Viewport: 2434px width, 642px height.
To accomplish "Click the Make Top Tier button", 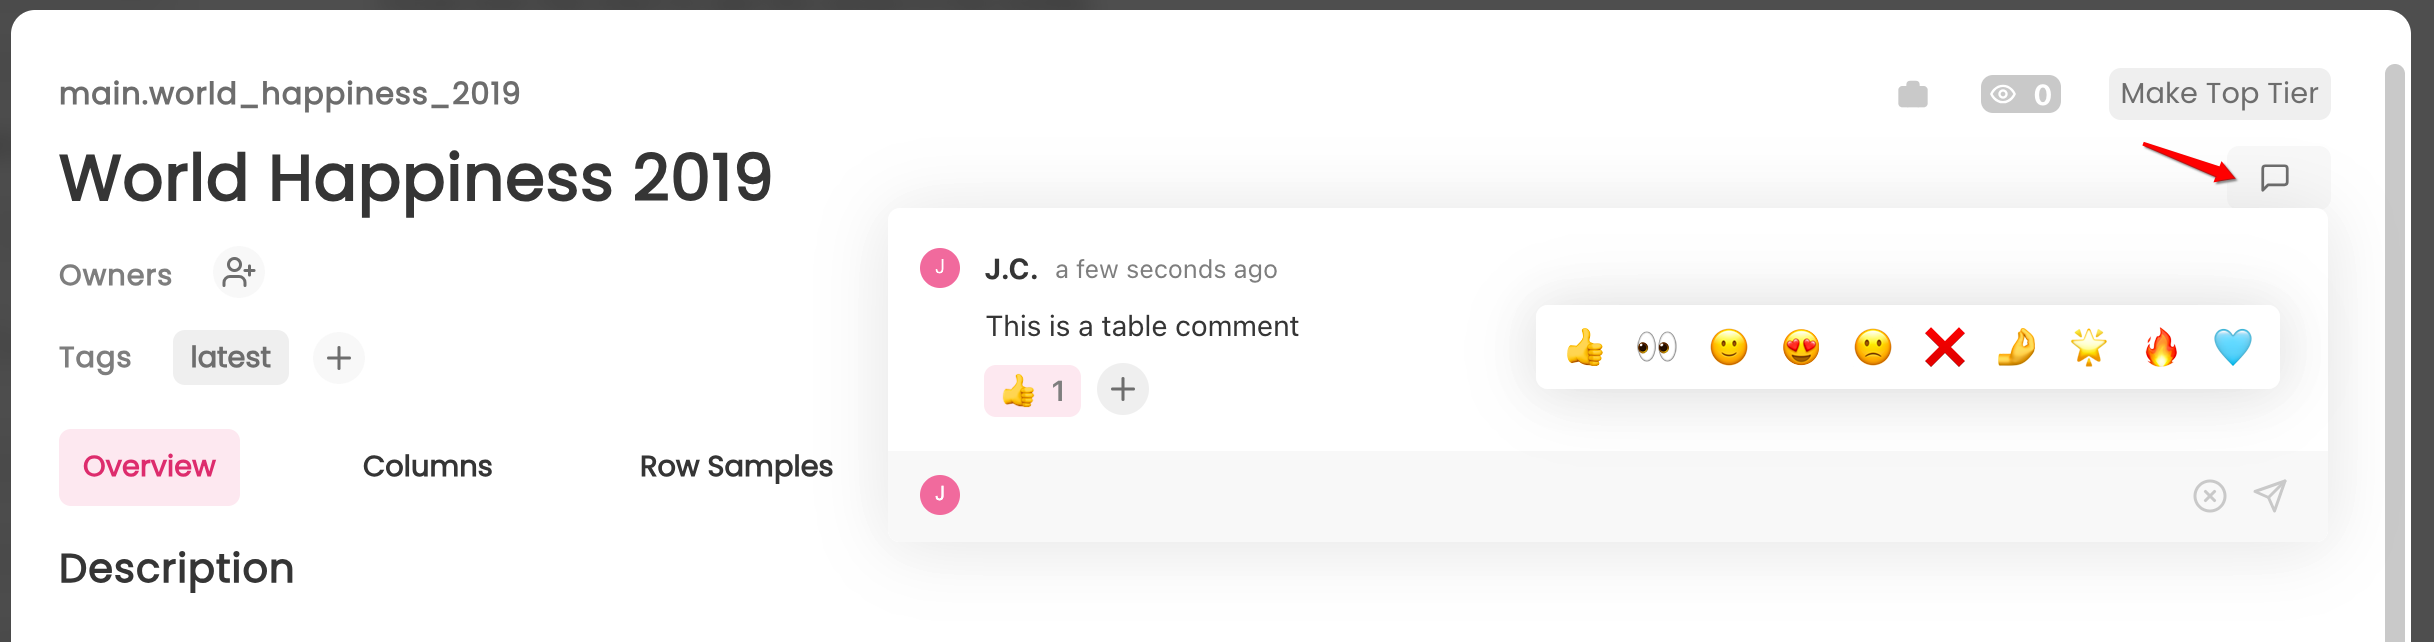I will coord(2220,94).
